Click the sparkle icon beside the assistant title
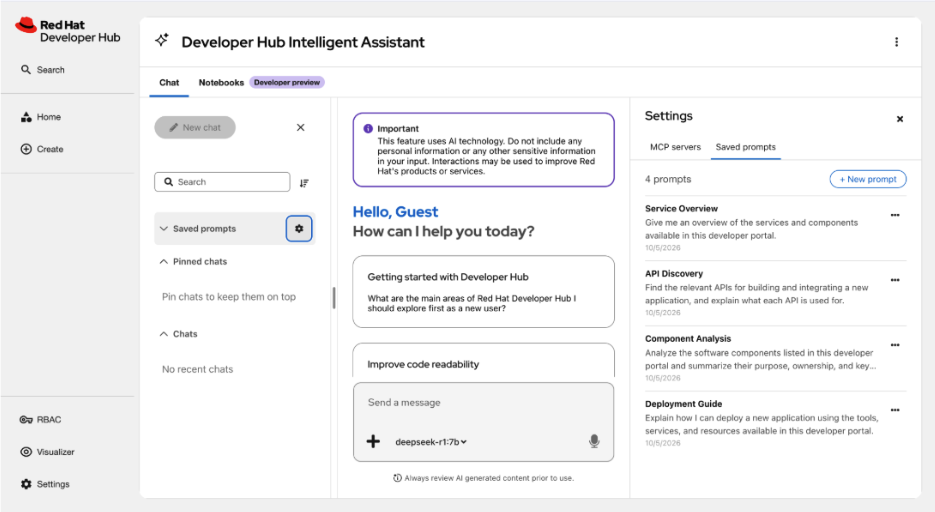935x512 pixels. pyautogui.click(x=162, y=41)
